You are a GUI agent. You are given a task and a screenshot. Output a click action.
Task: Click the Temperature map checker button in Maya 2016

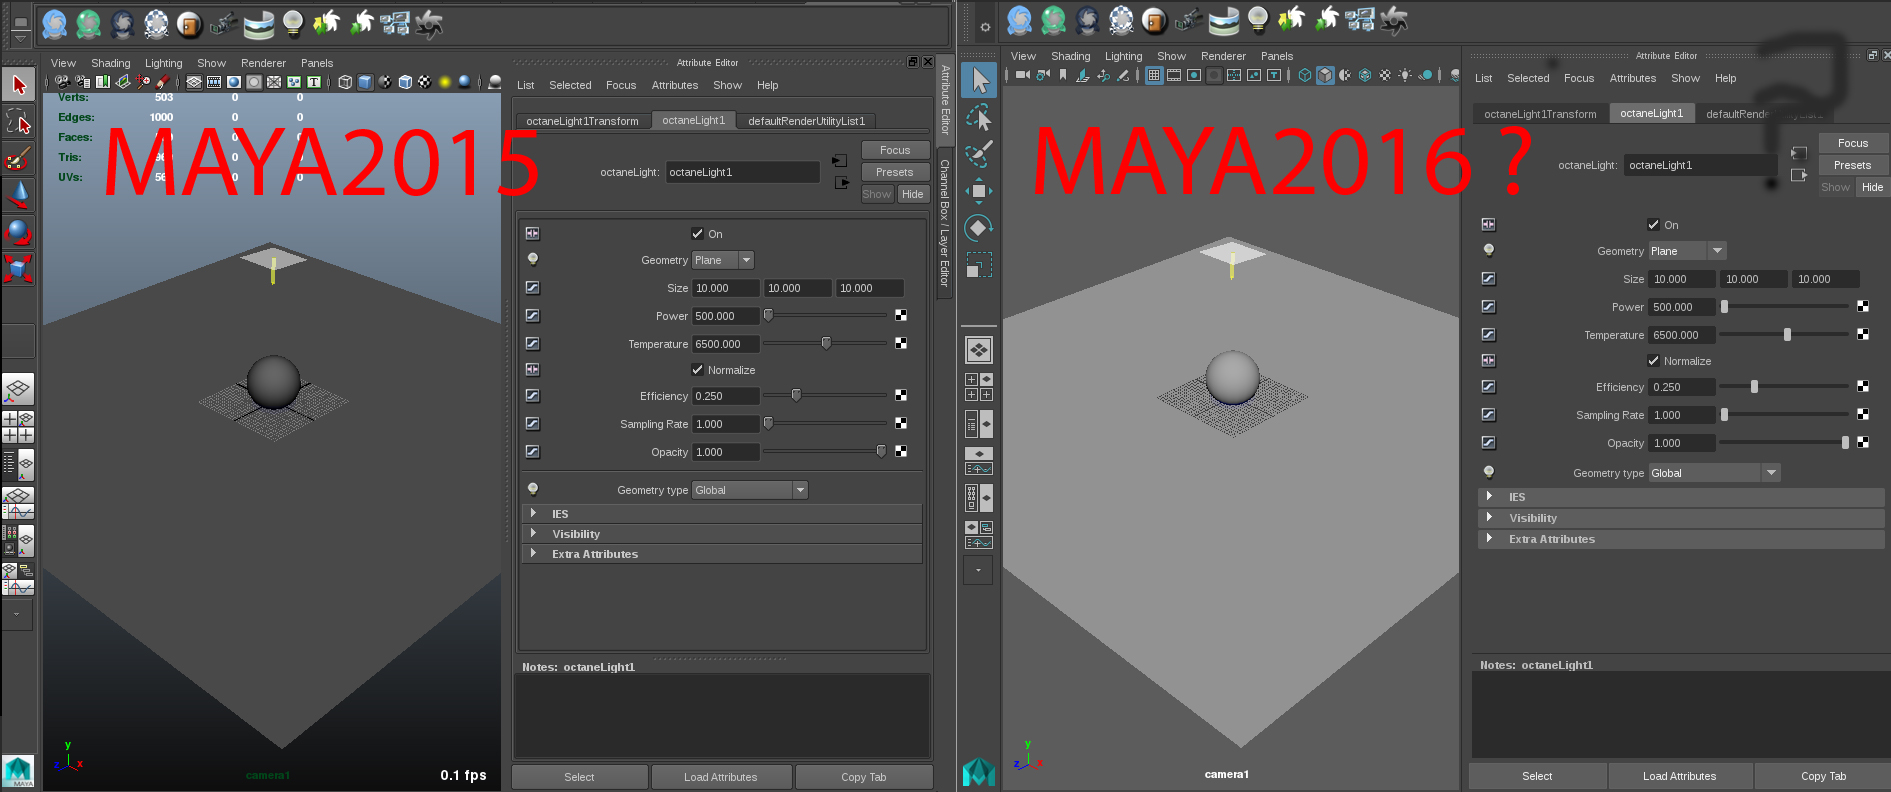(x=1863, y=335)
